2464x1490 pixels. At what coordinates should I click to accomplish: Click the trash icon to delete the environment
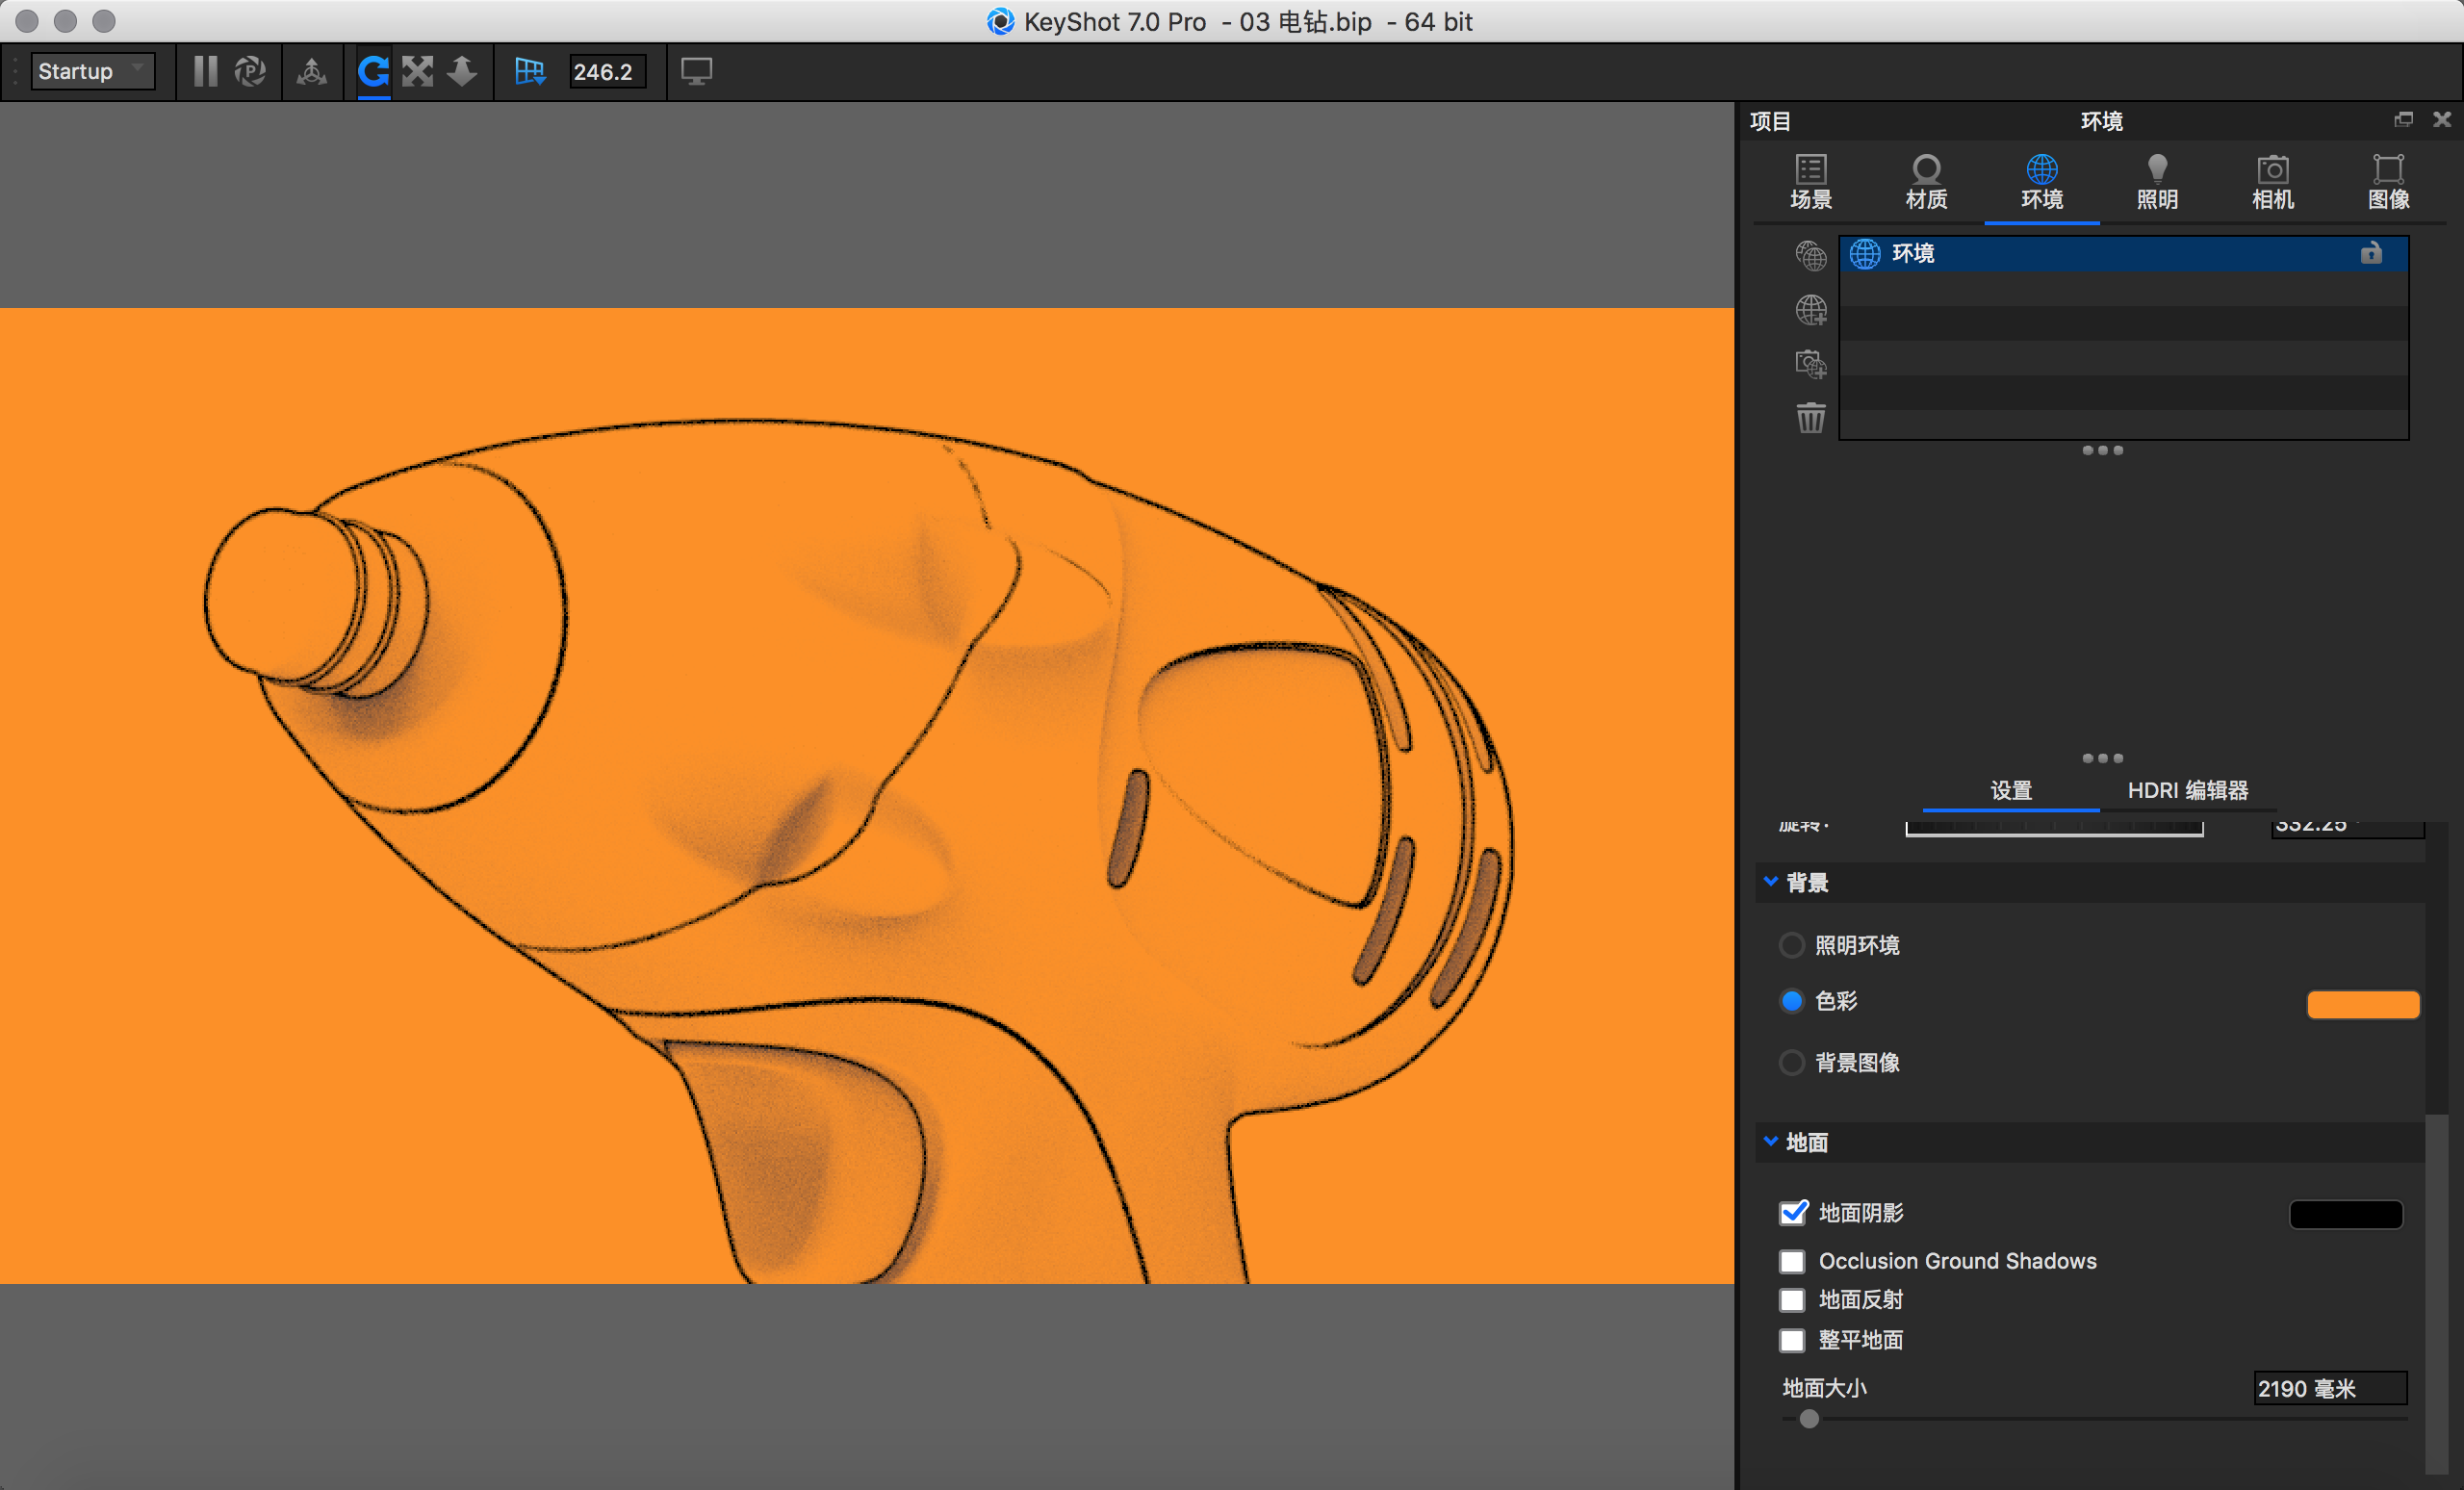coord(1810,417)
